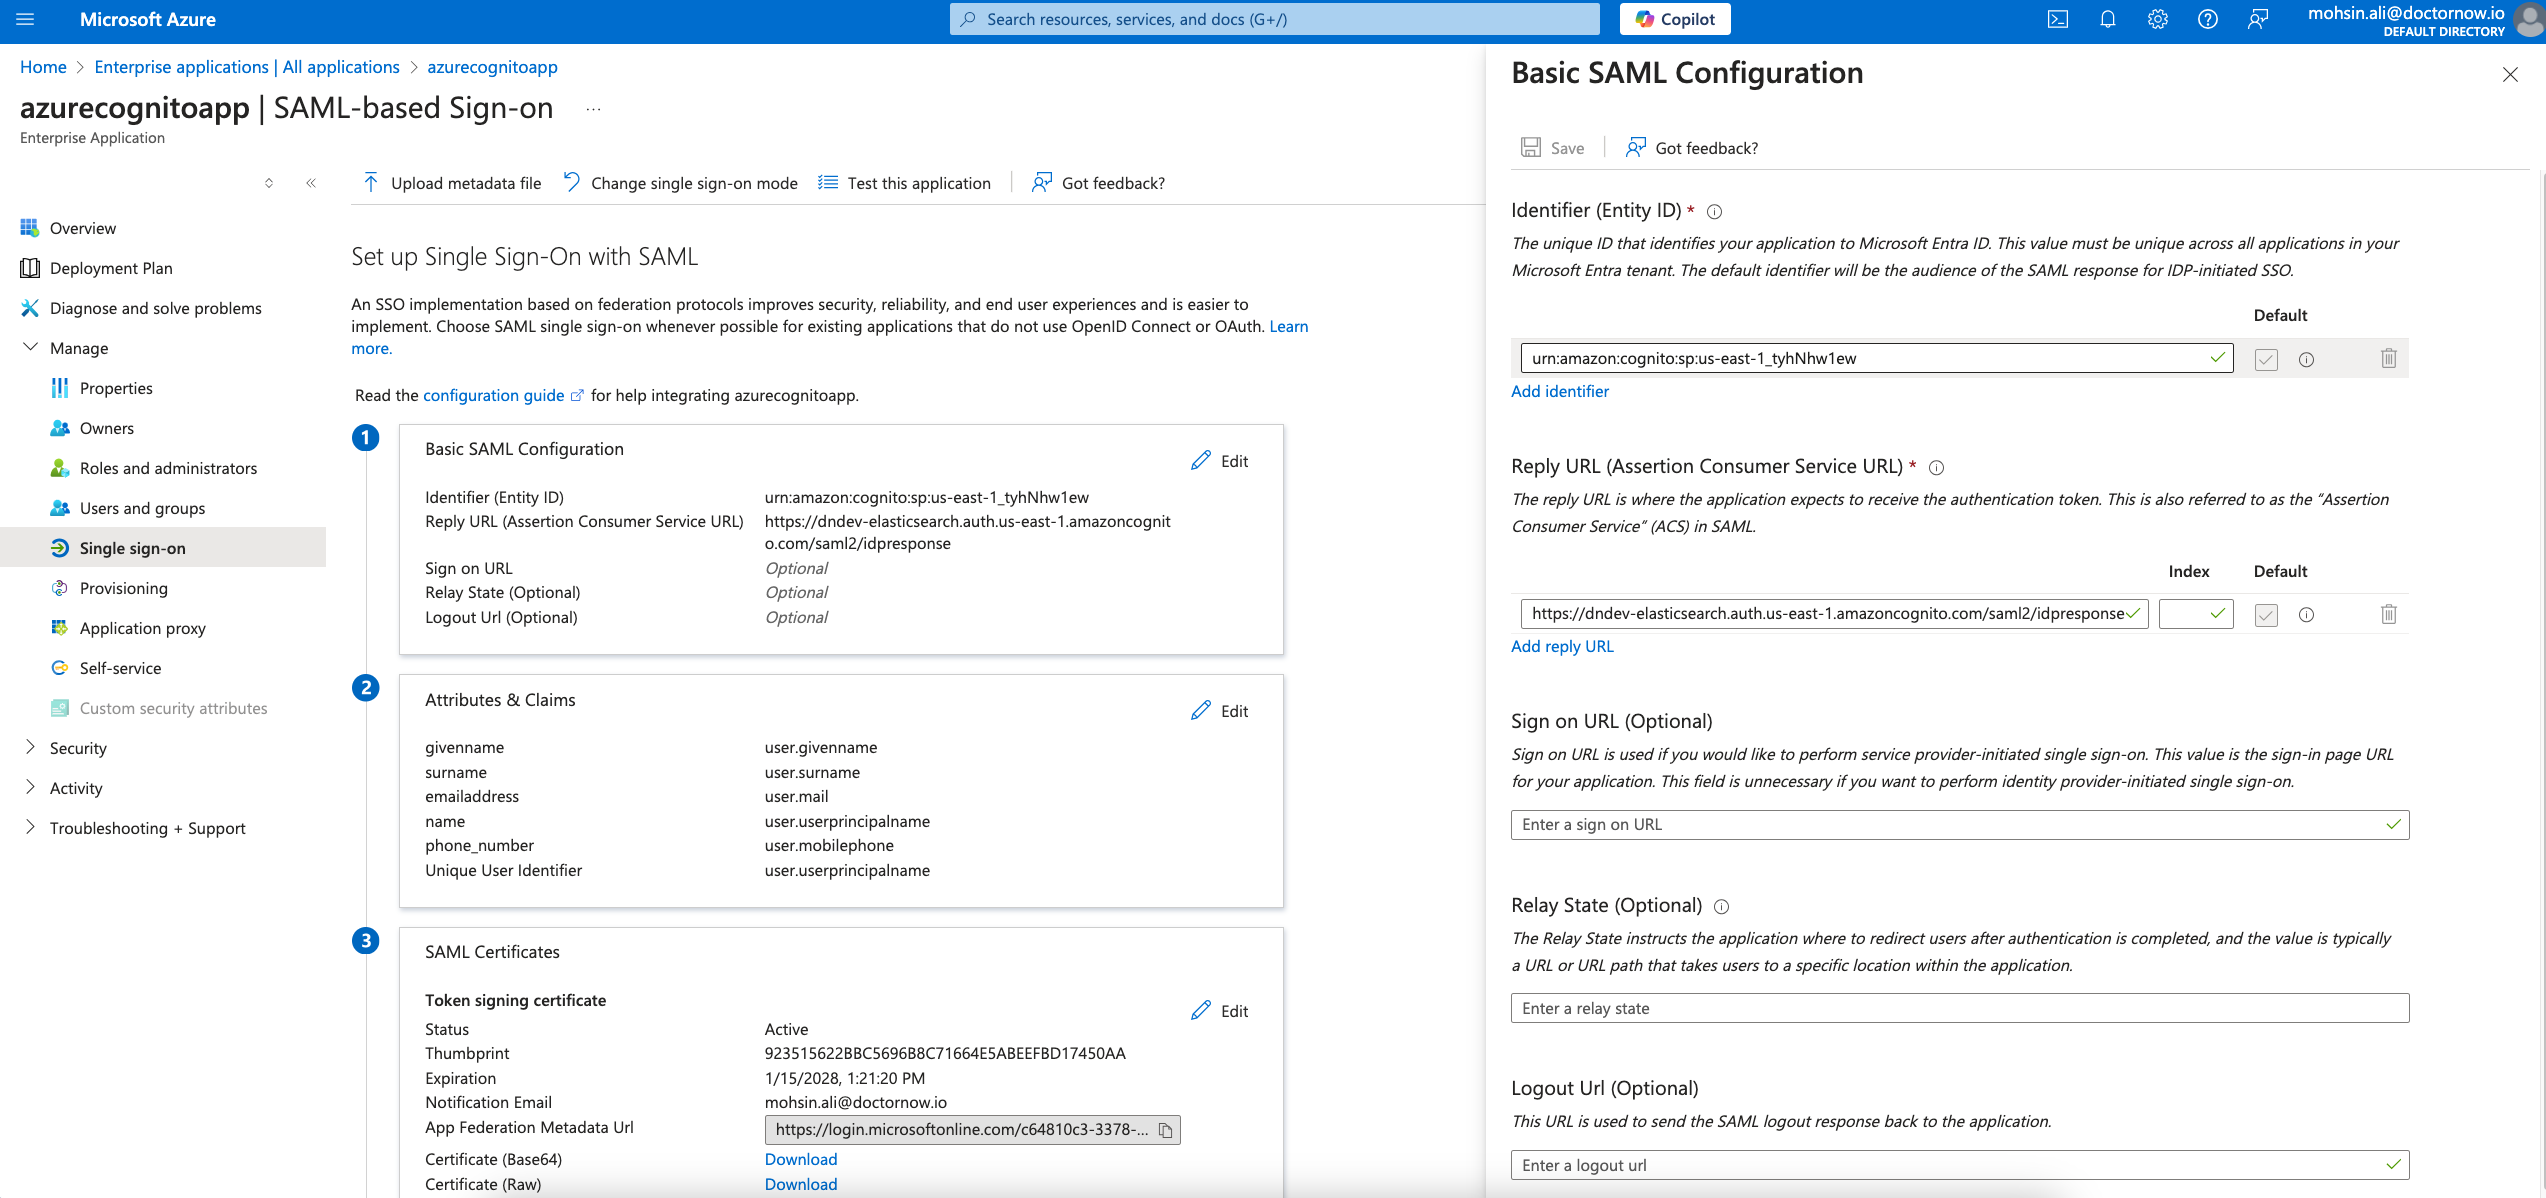Select Single sign-on in the sidebar
2546x1198 pixels.
(x=163, y=548)
